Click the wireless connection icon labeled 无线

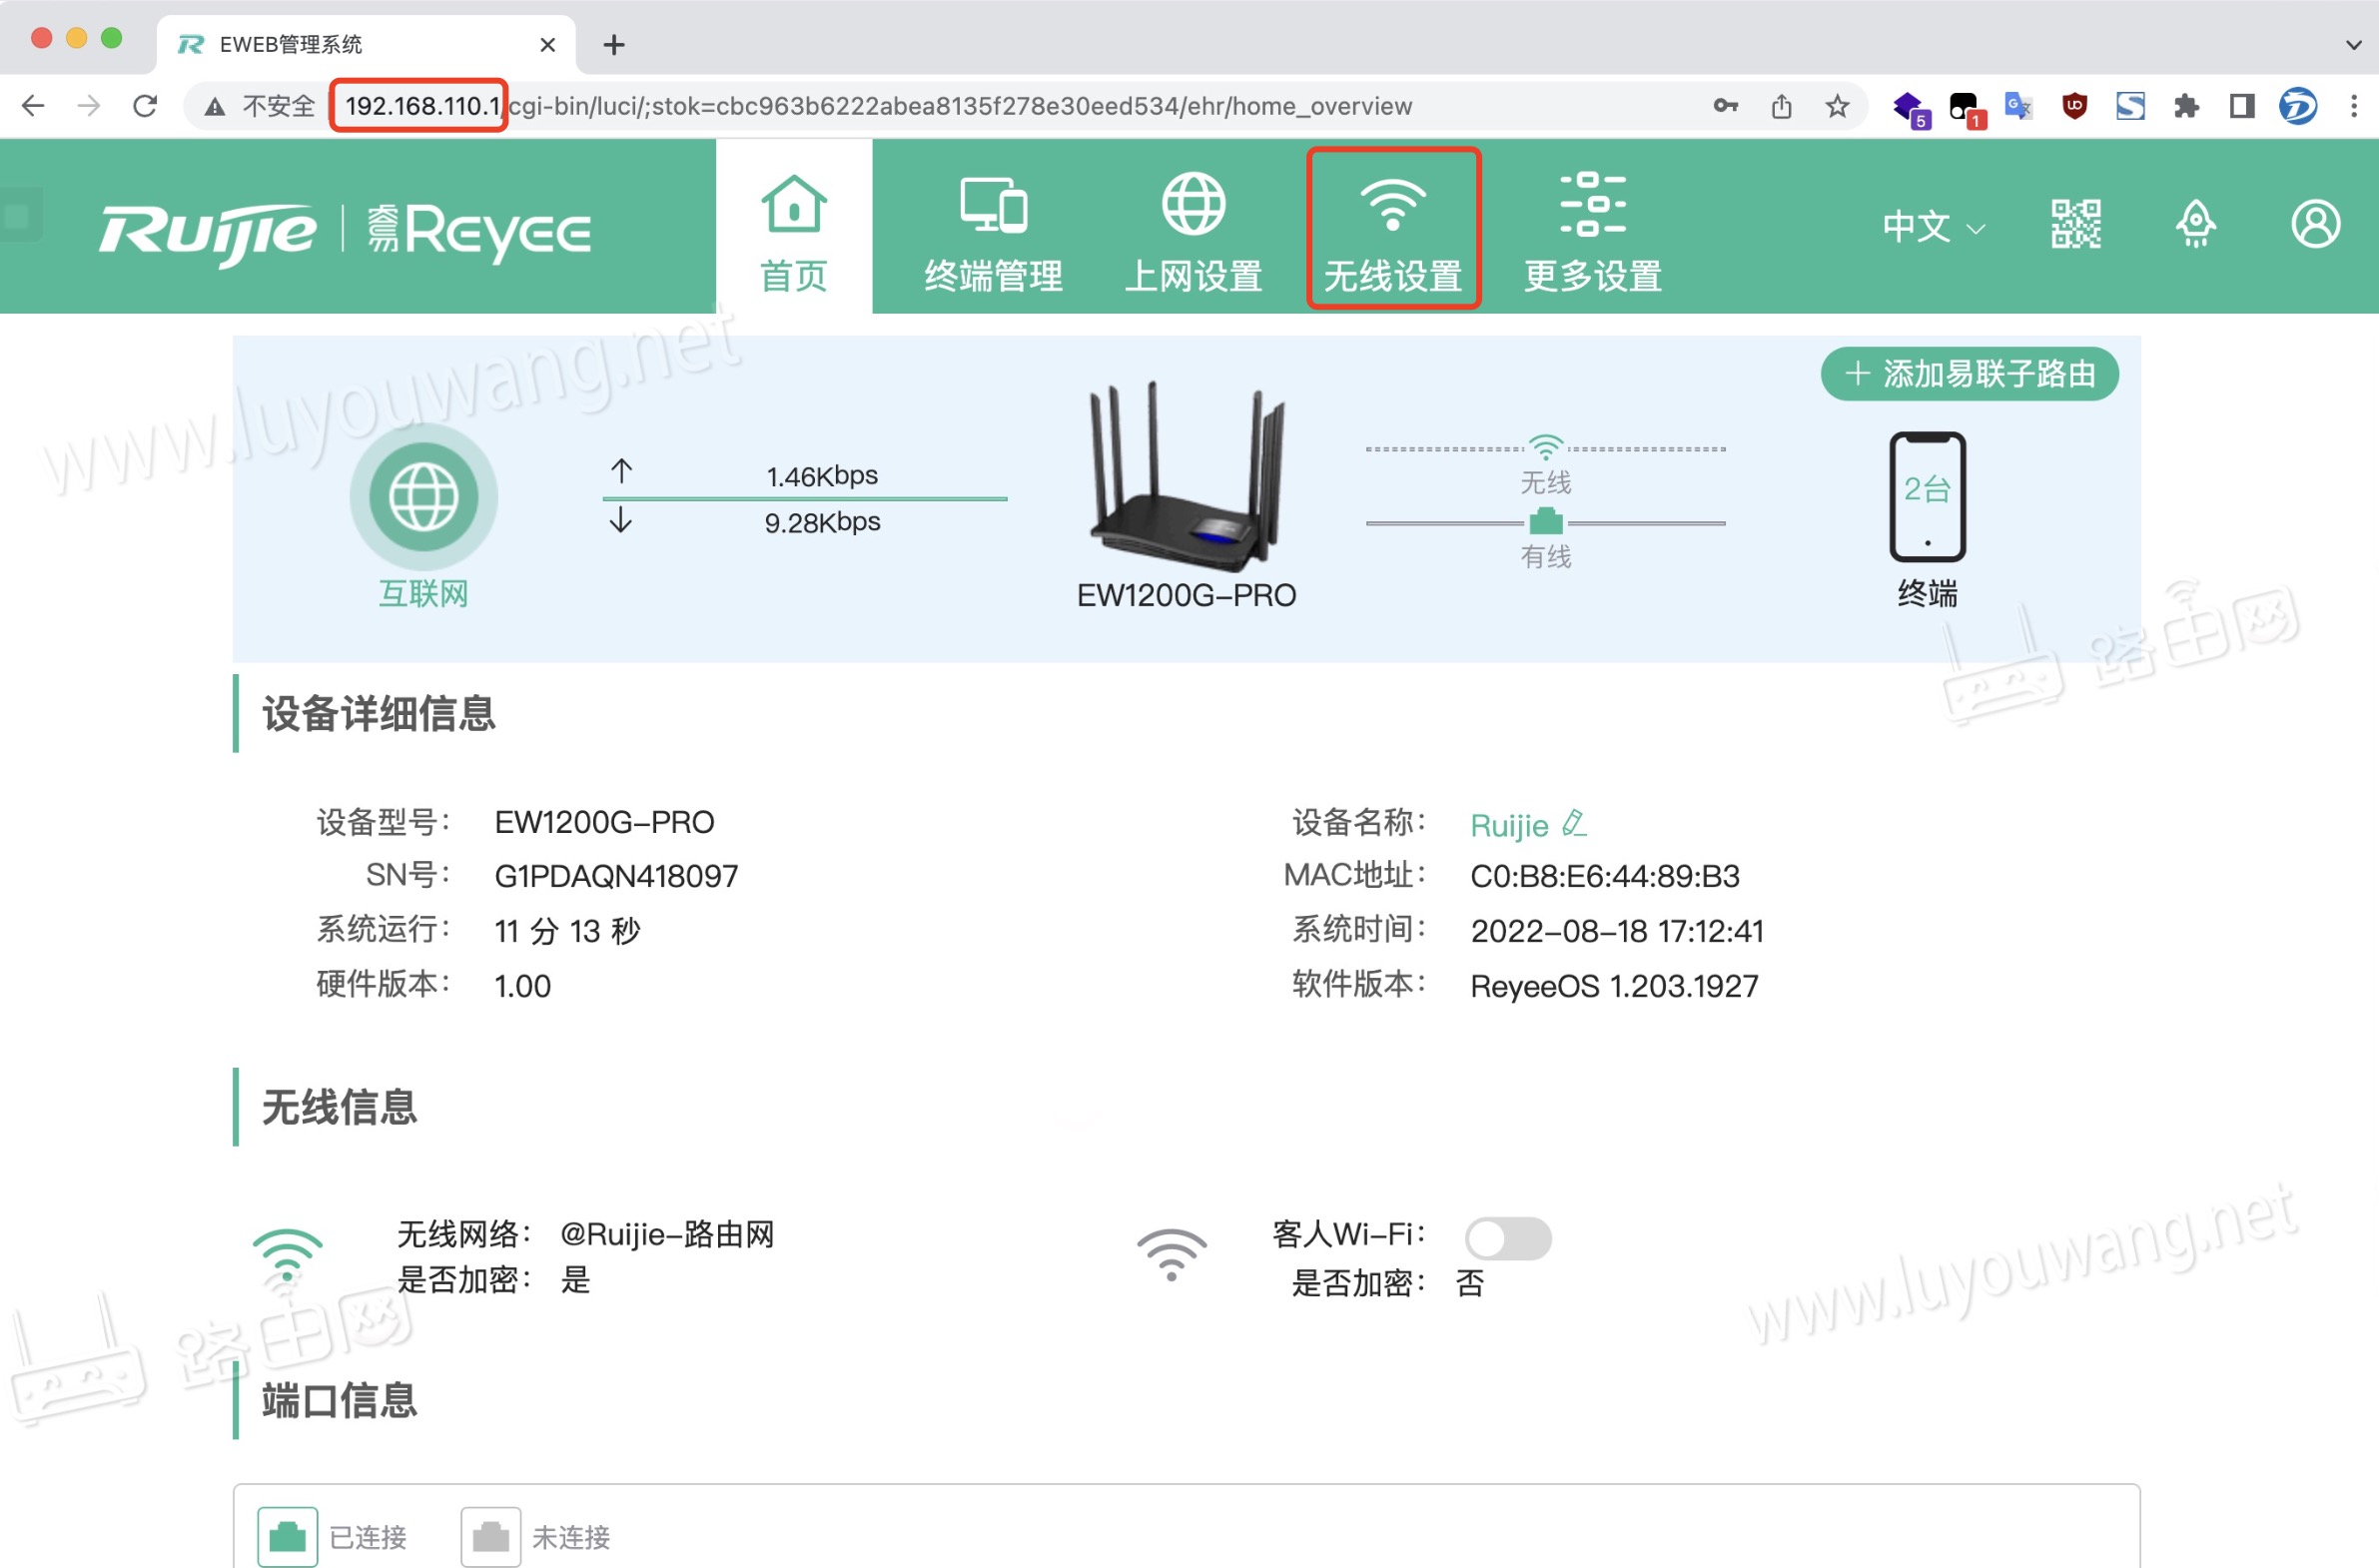[1545, 447]
